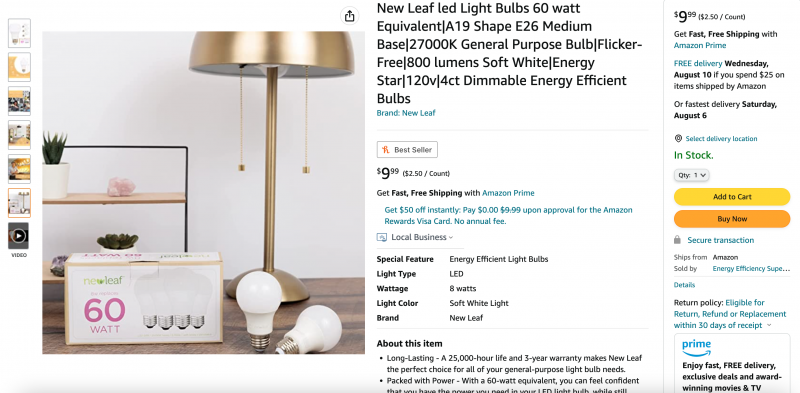
Task: Click the Local Business storefront icon
Action: tap(382, 237)
